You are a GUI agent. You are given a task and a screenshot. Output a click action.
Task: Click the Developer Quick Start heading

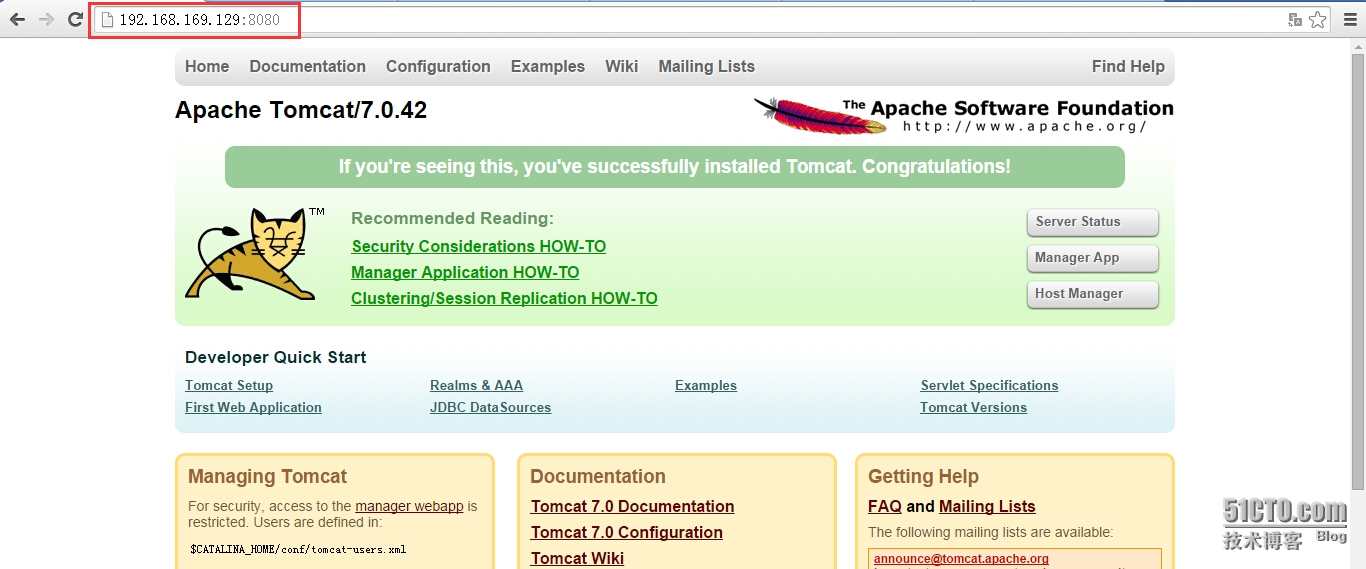[x=275, y=357]
